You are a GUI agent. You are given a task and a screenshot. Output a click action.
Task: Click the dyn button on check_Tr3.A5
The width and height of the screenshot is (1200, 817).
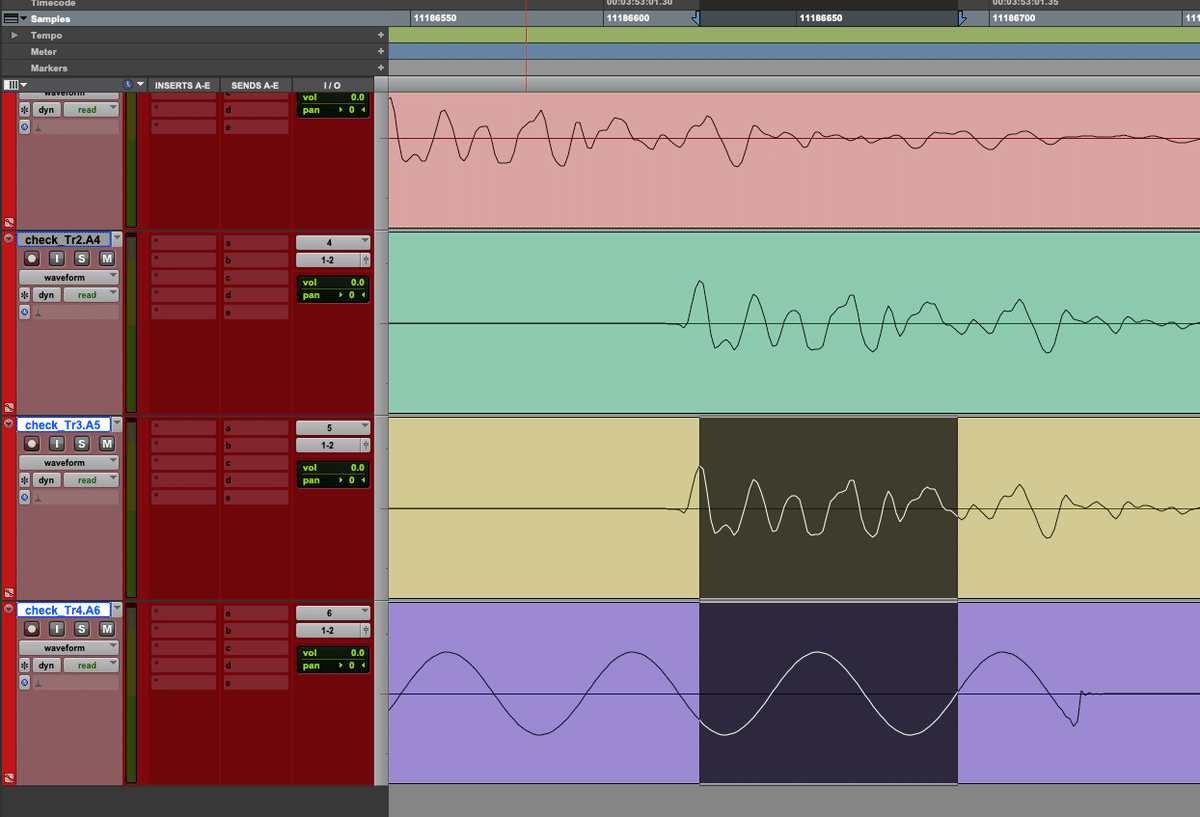[47, 480]
